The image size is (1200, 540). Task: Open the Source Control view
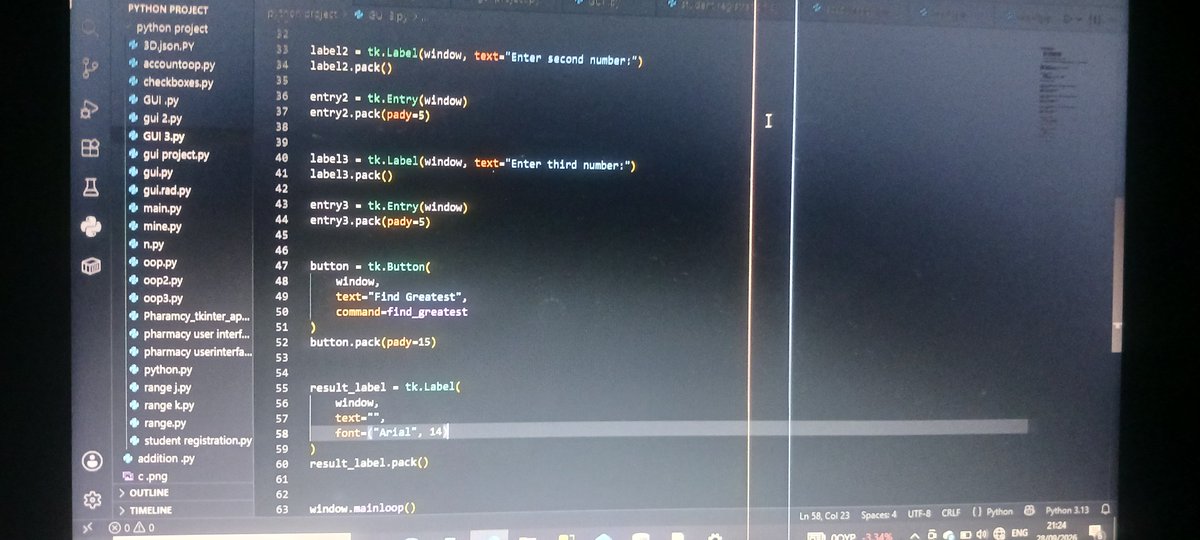[x=91, y=68]
